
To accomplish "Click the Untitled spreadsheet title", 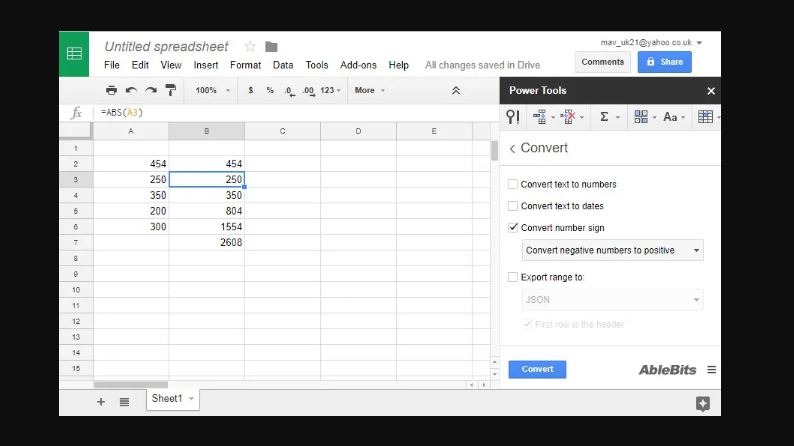I will tap(166, 47).
